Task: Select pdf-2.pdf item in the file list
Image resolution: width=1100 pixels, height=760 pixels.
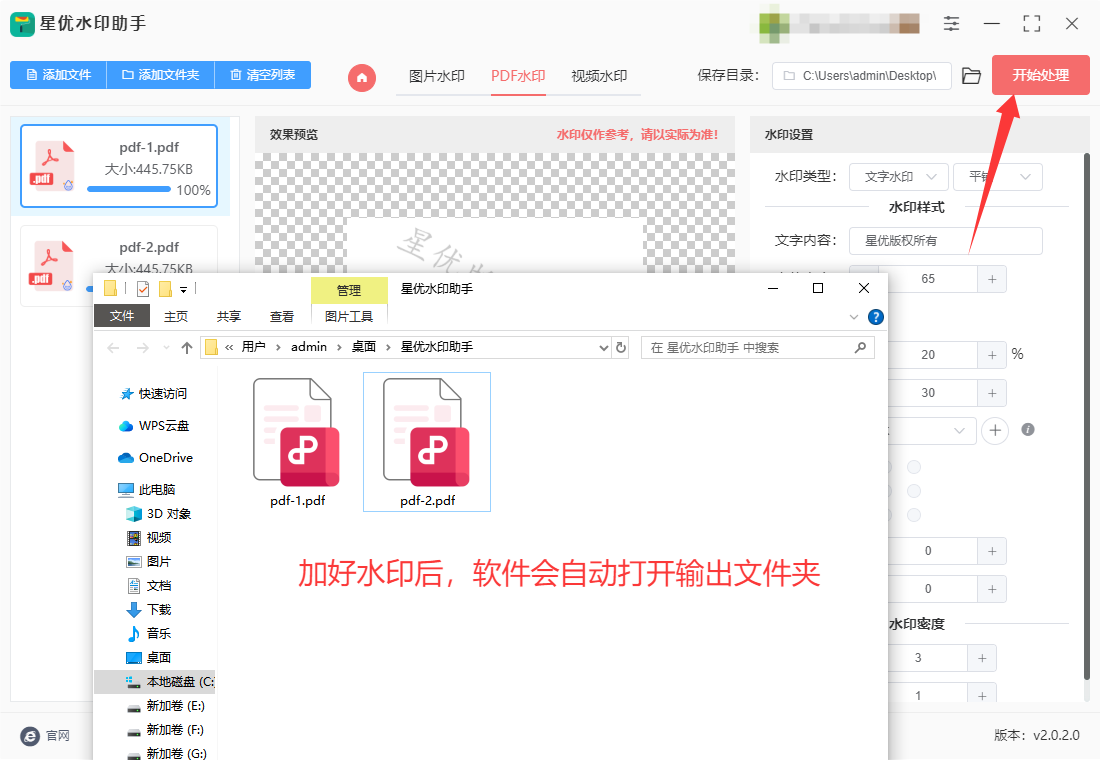Action: point(119,265)
